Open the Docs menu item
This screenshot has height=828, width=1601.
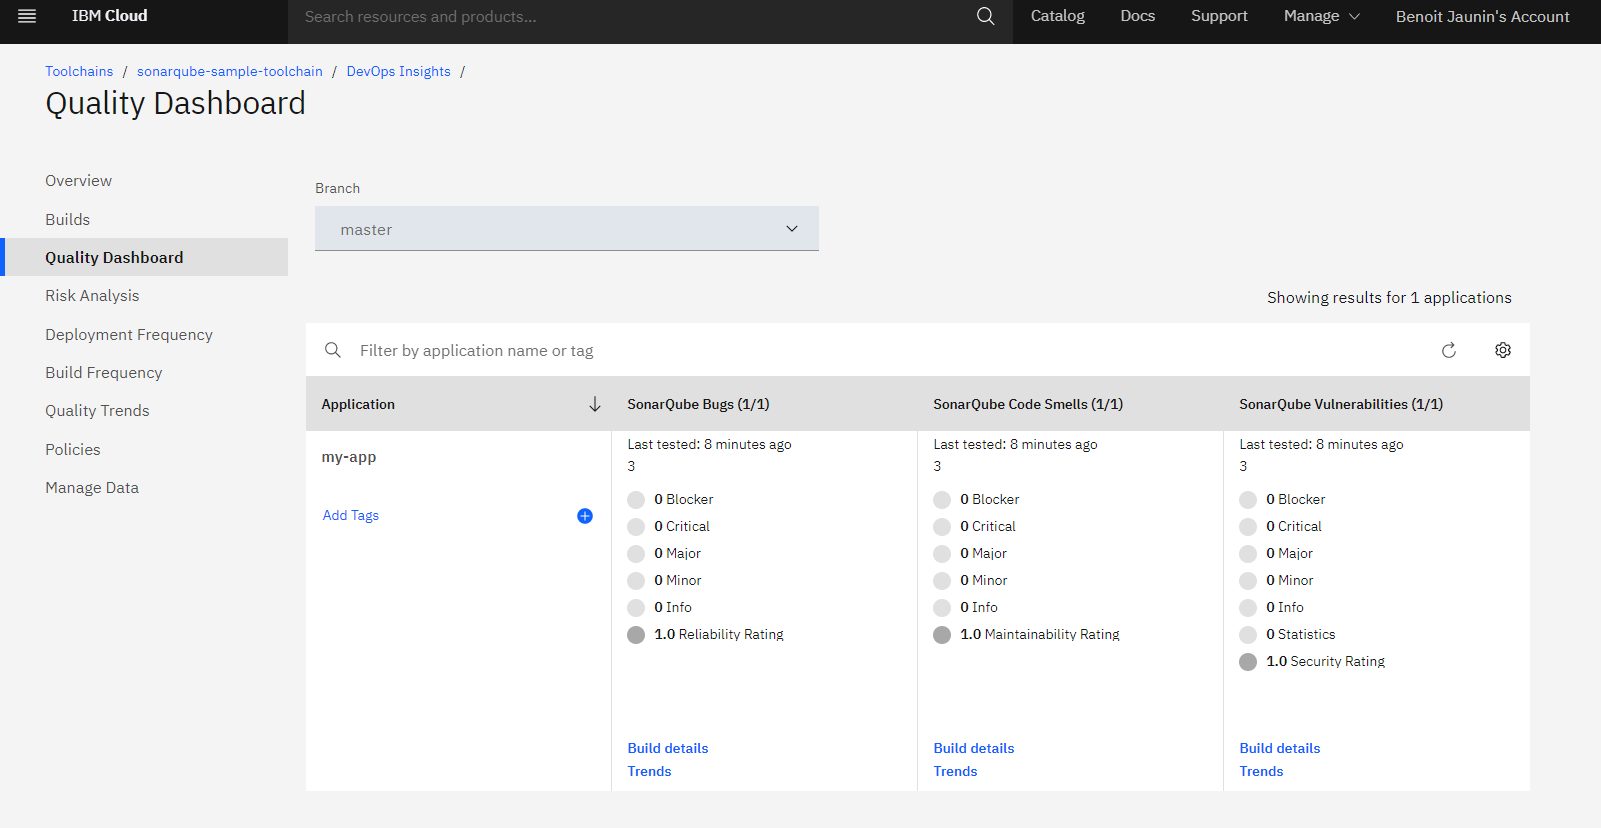[1137, 16]
